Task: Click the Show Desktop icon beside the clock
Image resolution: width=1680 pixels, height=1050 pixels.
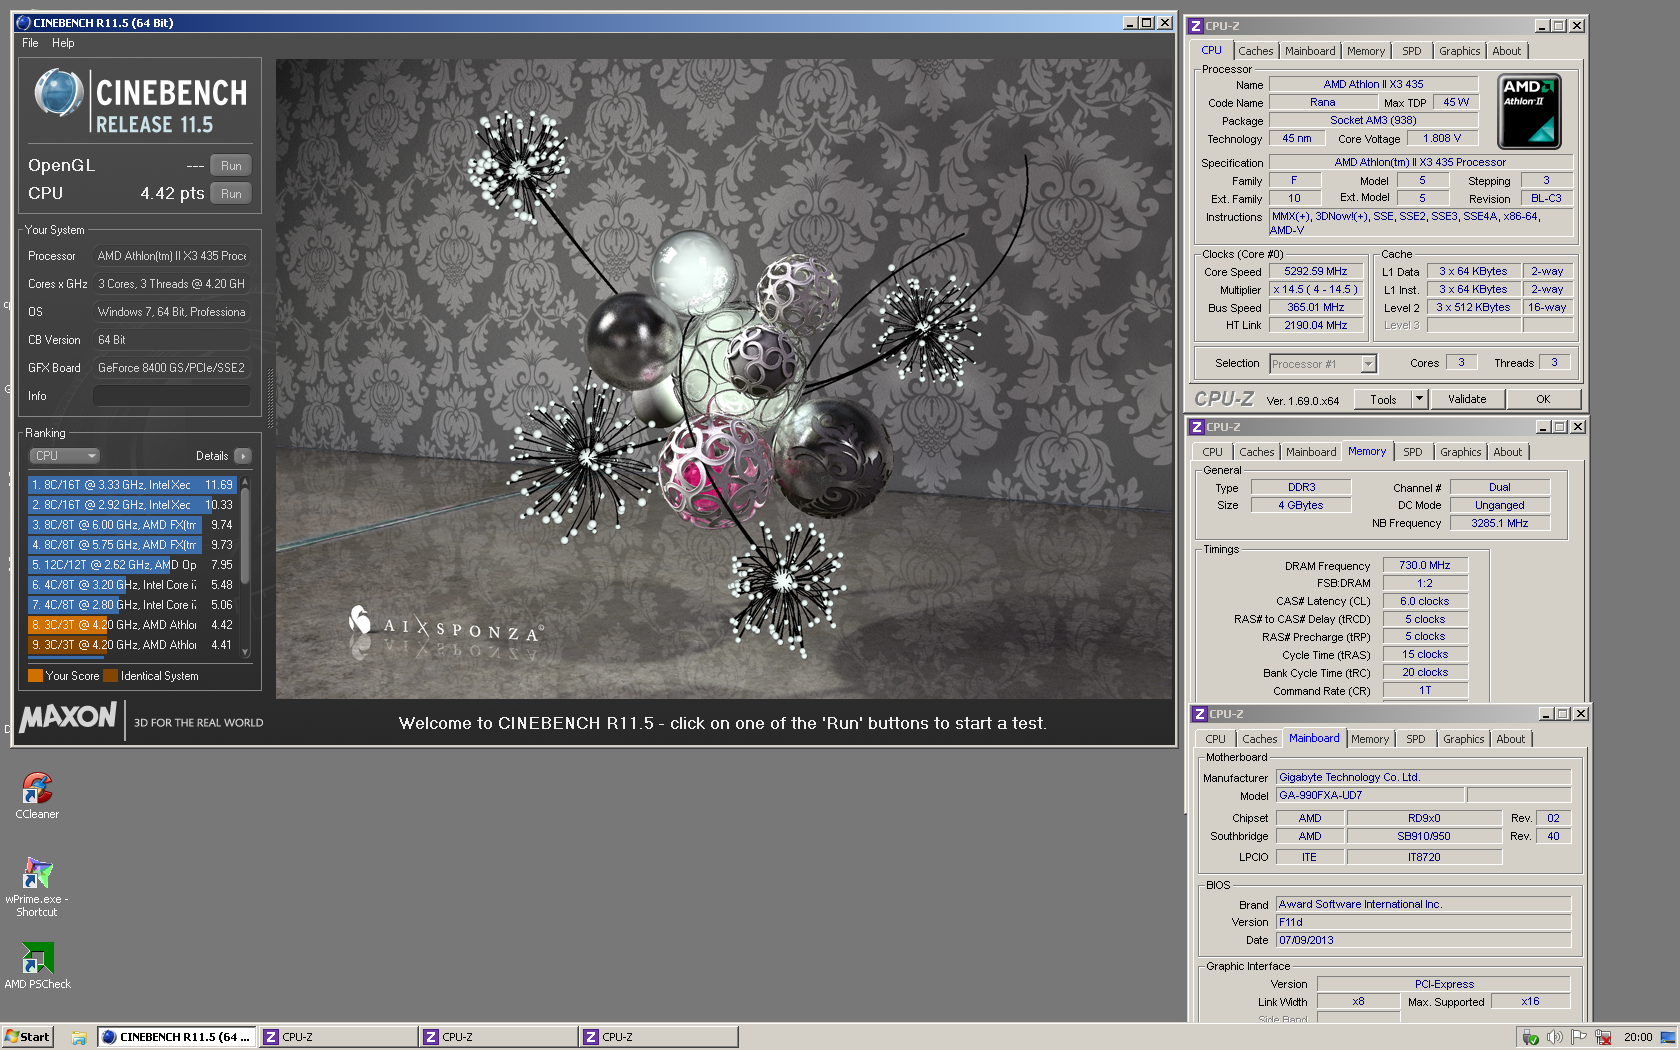Action: coord(1669,1037)
